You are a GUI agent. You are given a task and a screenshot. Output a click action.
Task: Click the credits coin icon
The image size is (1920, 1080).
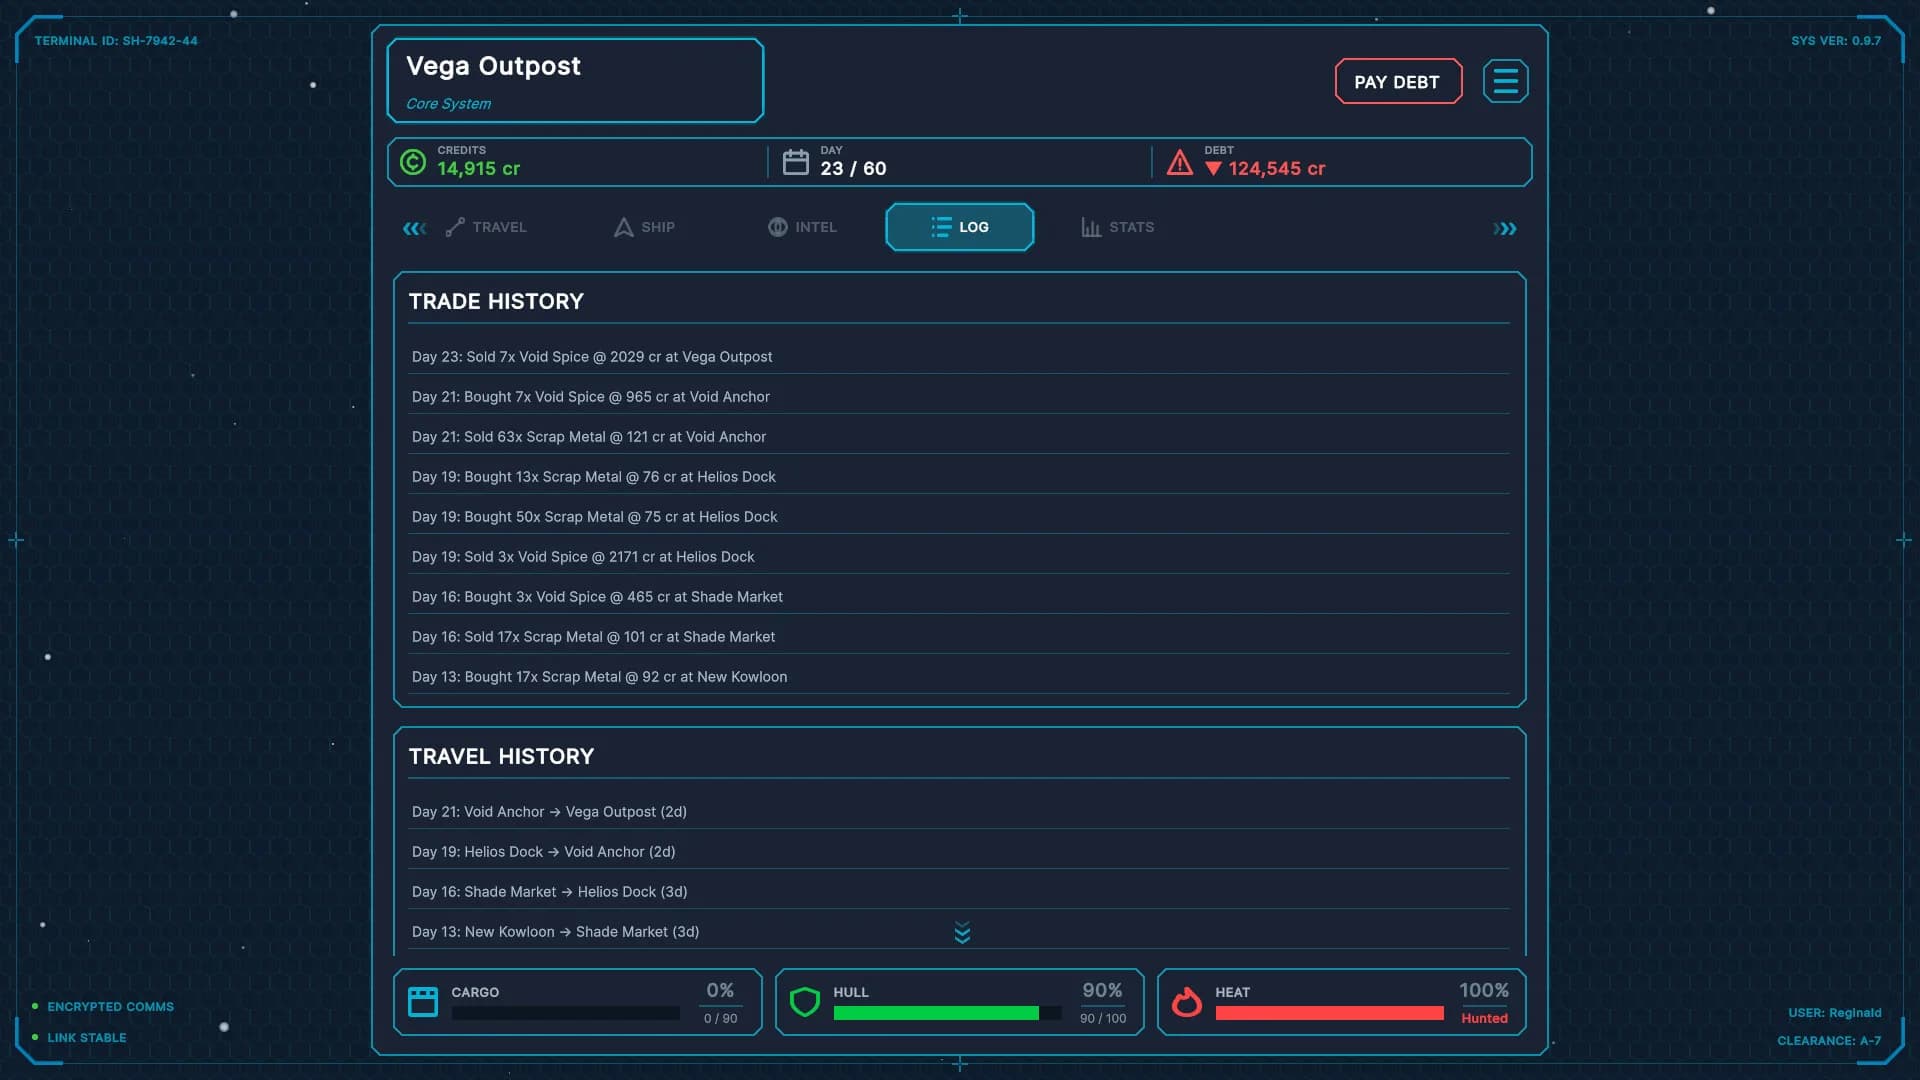(413, 162)
